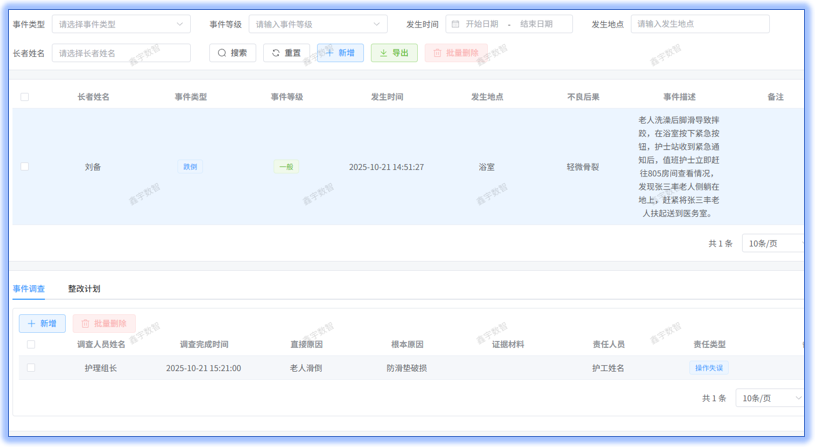Image resolution: width=815 pixels, height=447 pixels.
Task: Click the plus icon in lower 新增 button
Action: (31, 324)
